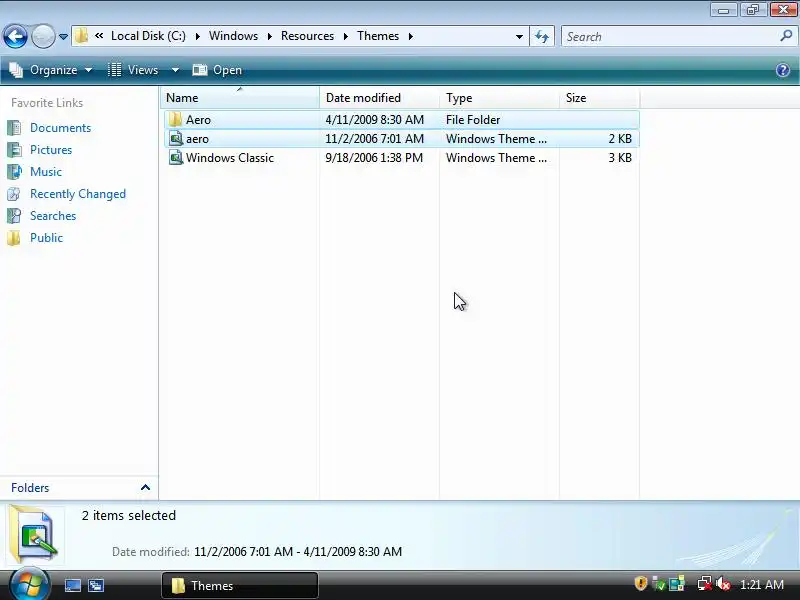The image size is (800, 600).
Task: Click the Aero folder name
Action: click(198, 120)
